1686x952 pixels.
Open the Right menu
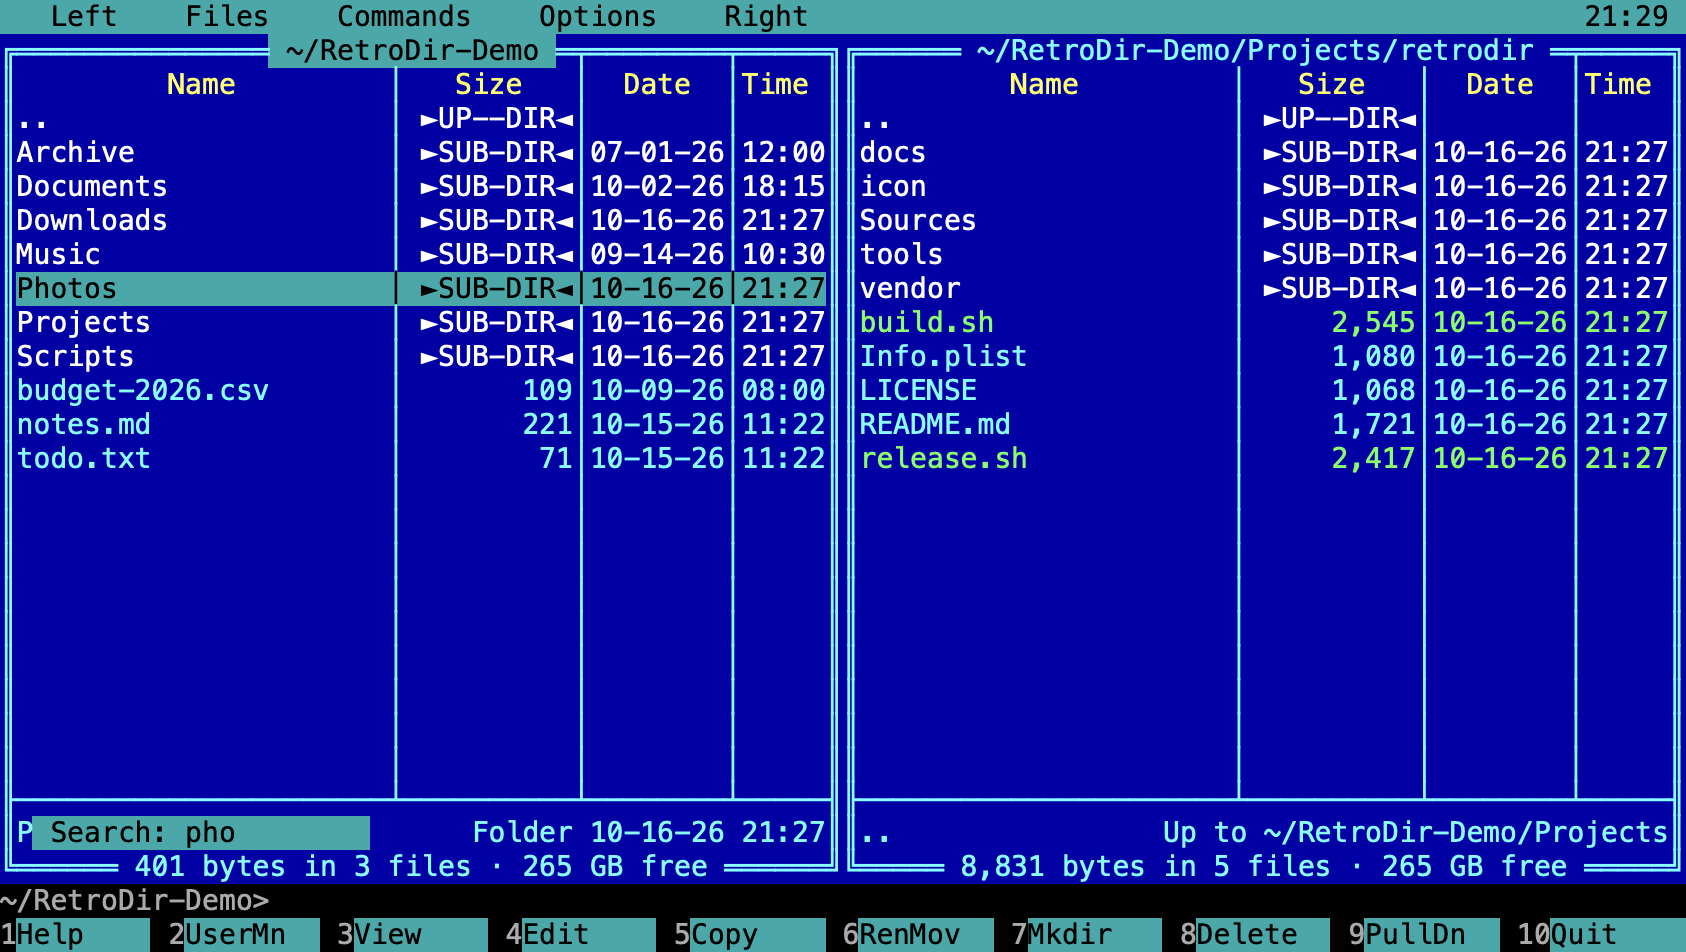[x=766, y=16]
